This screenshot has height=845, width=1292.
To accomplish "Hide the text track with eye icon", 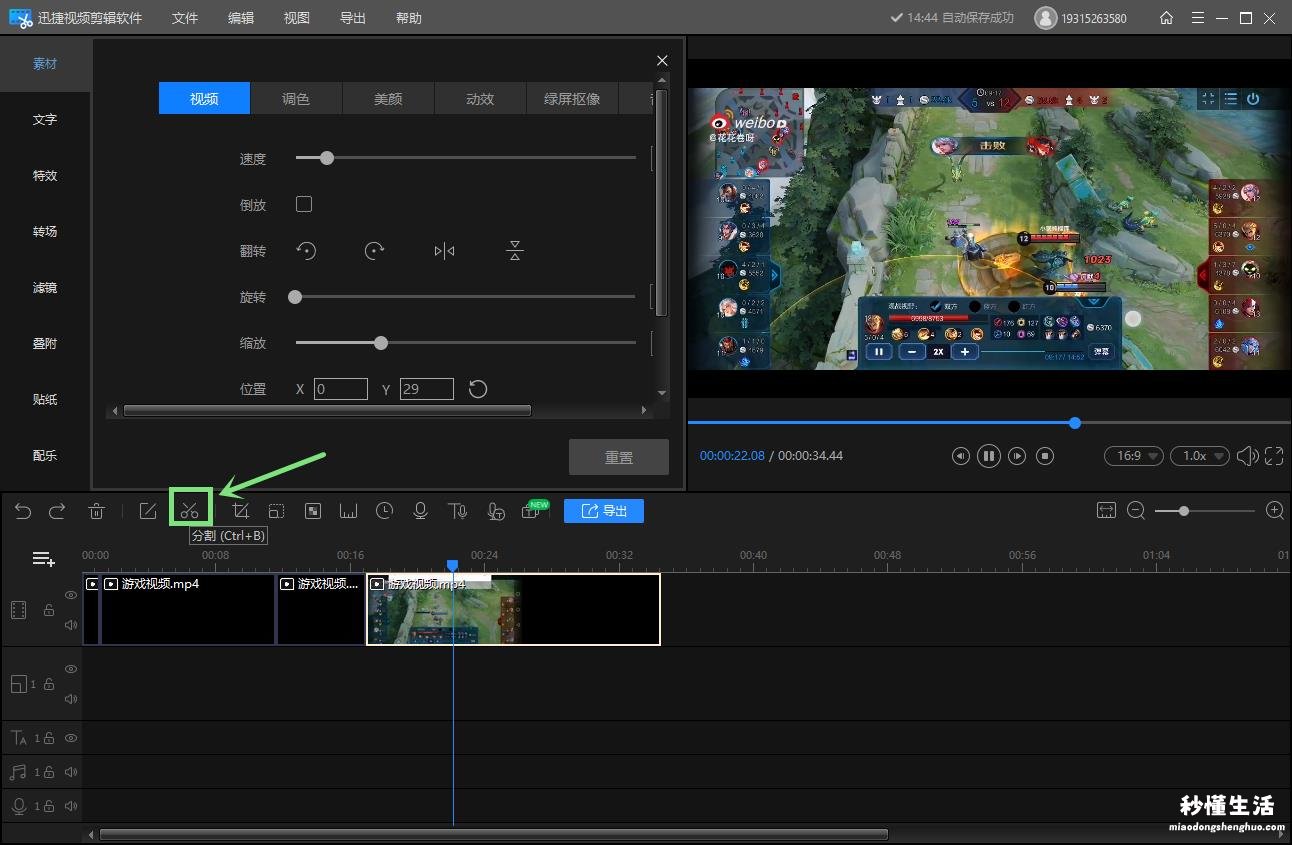I will point(71,738).
